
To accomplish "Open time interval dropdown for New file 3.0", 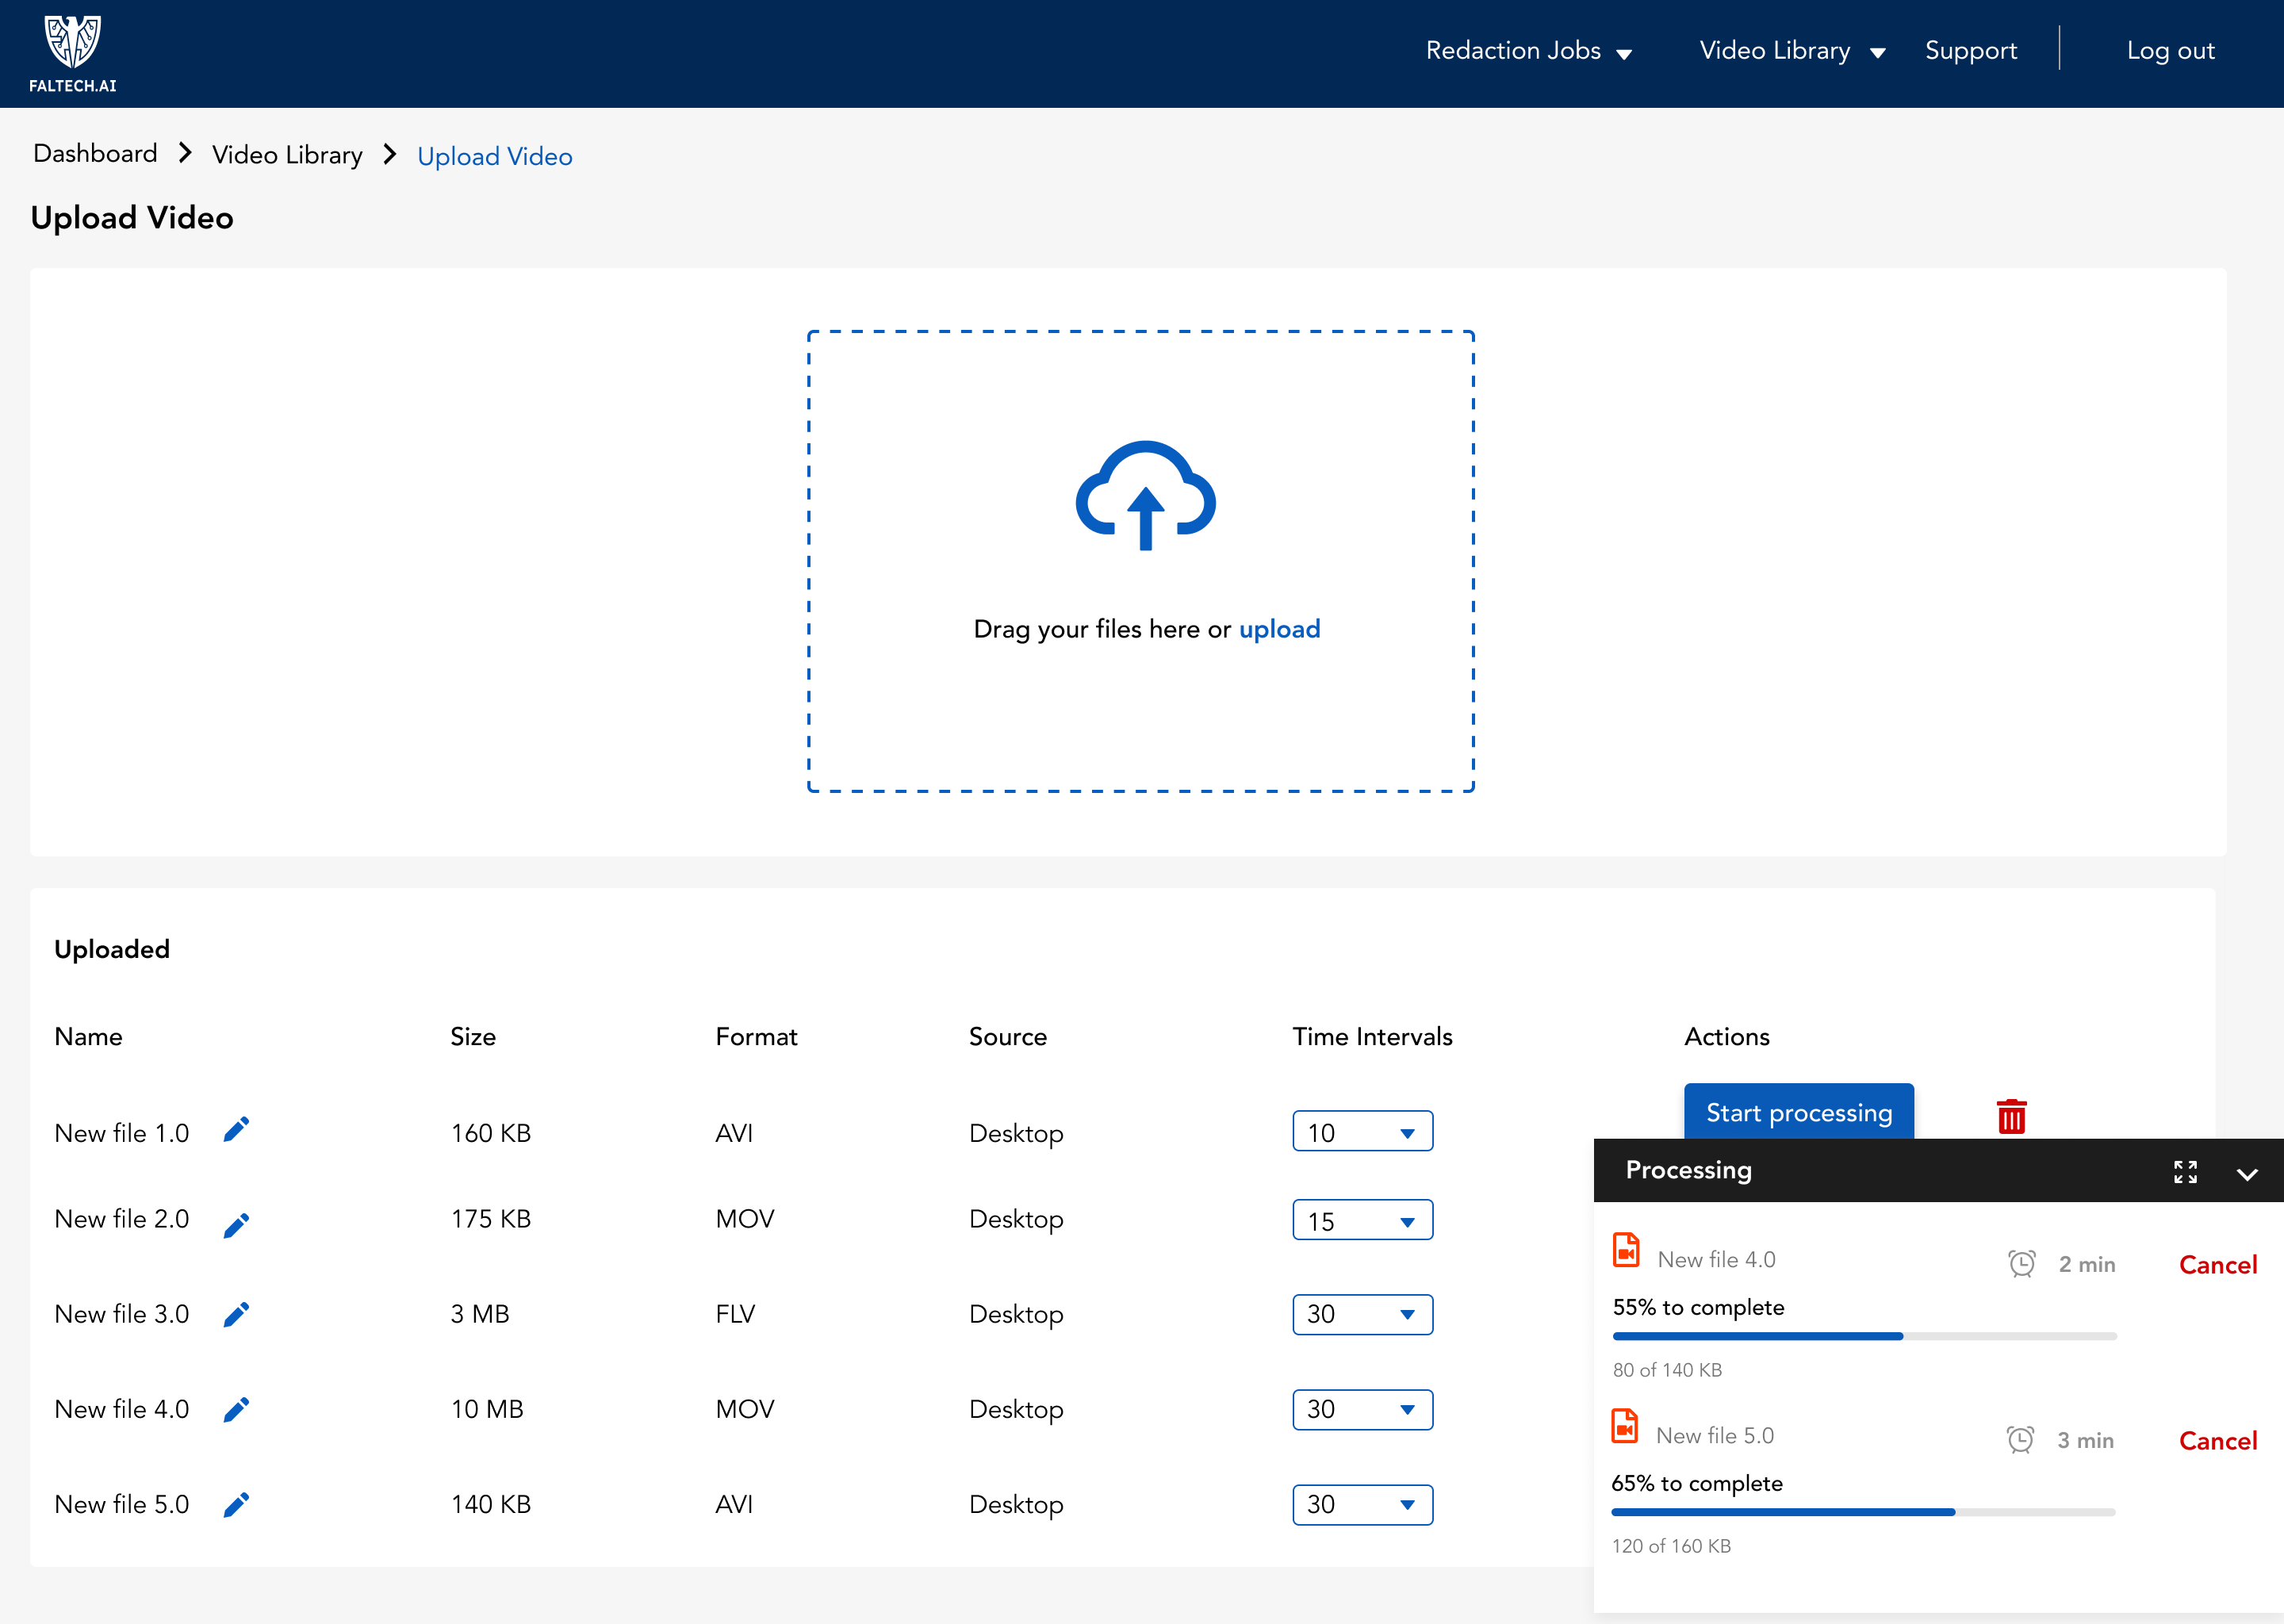I will (x=1362, y=1314).
